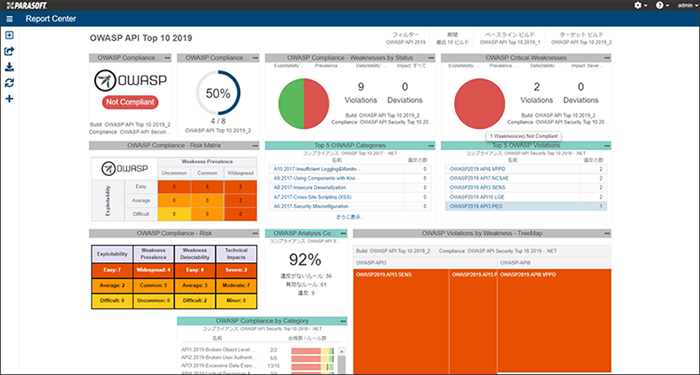Open the help question mark menu
700x375 pixels.
[662, 5]
